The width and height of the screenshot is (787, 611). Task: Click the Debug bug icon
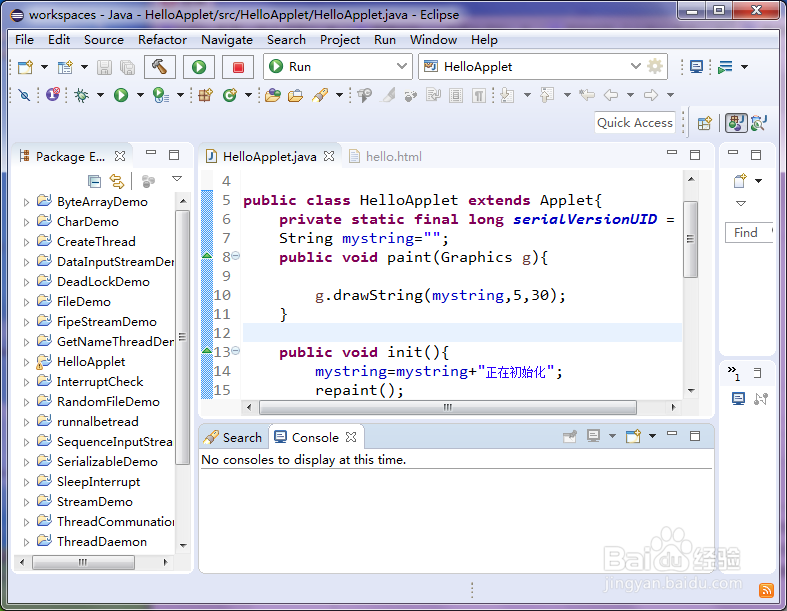click(x=81, y=95)
